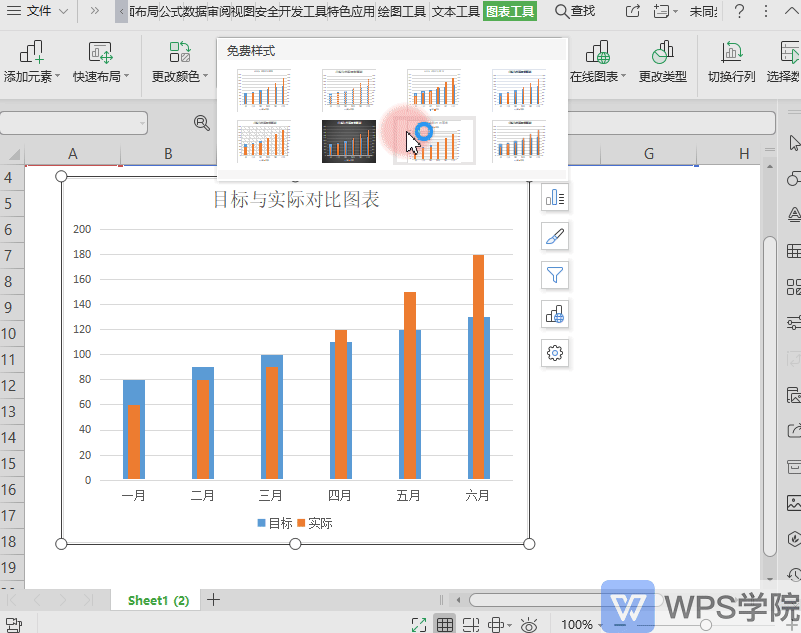This screenshot has height=633, width=801.
Task: Click the zoom out minus button
Action: pyautogui.click(x=620, y=625)
